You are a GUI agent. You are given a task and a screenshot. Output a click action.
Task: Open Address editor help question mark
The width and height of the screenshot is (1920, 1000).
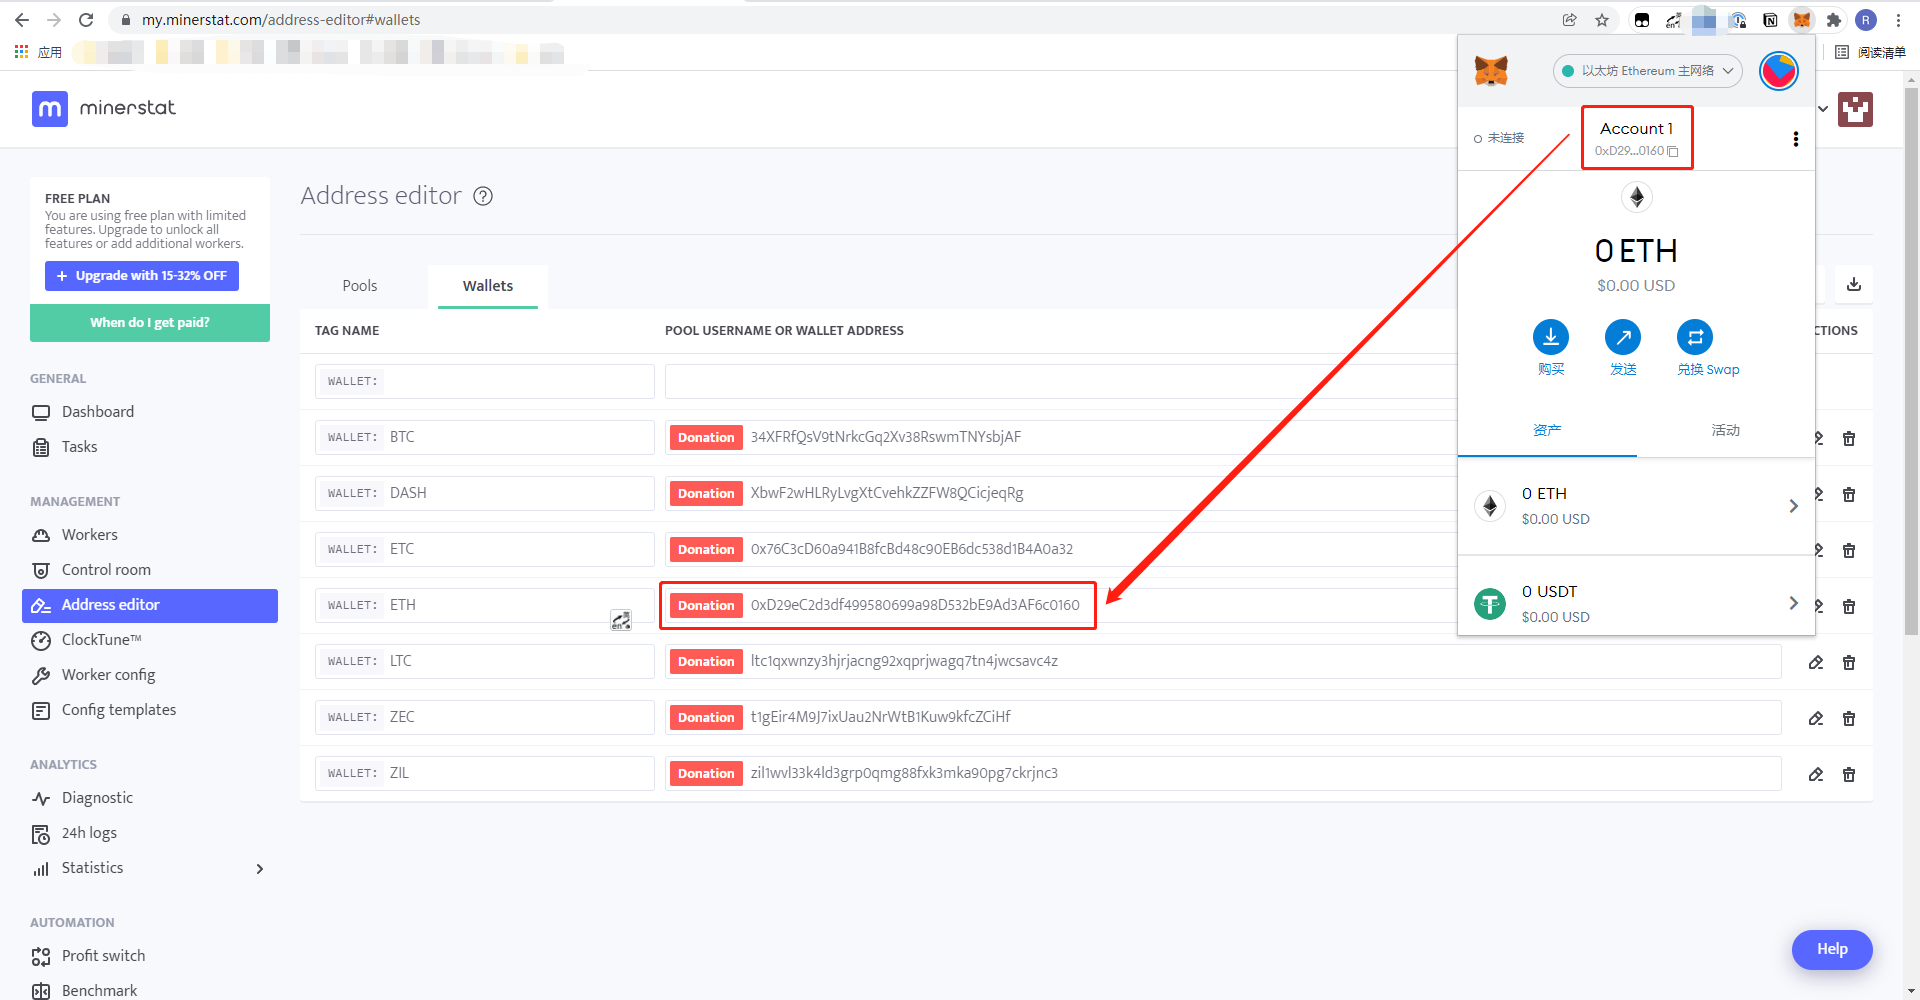point(483,196)
